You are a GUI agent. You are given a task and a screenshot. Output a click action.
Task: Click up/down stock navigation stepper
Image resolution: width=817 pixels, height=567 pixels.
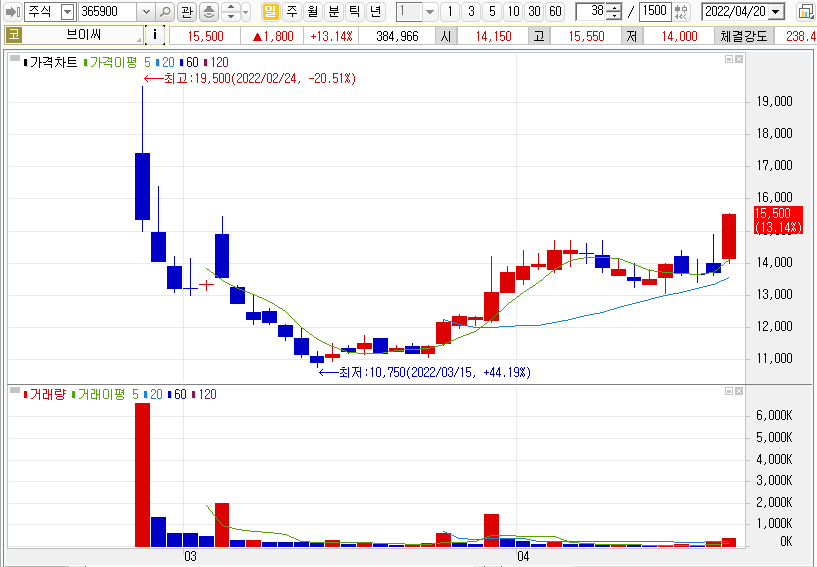tap(231, 11)
